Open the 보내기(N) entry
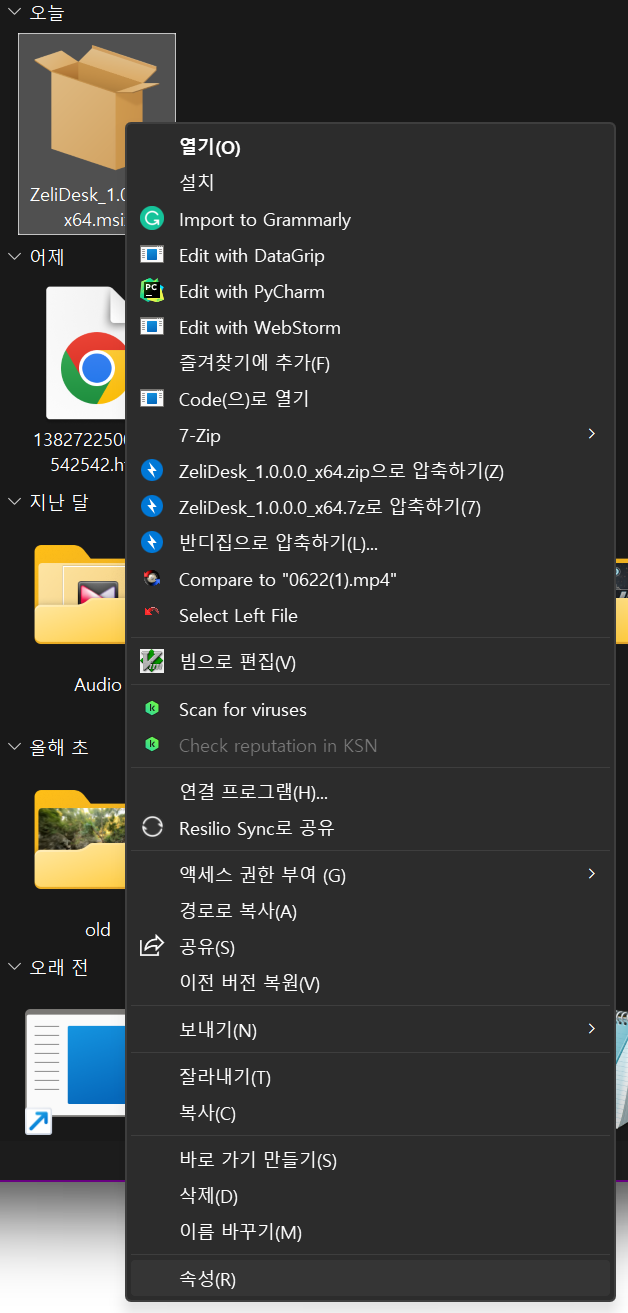The image size is (628, 1313). [x=370, y=1029]
